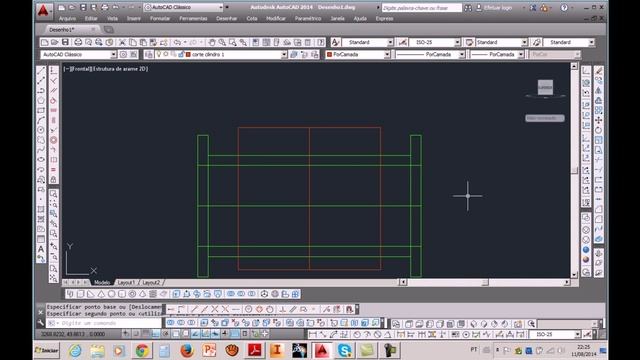This screenshot has height=360, width=640.
Task: Click the Efetuar logon sign-in link
Action: point(498,8)
